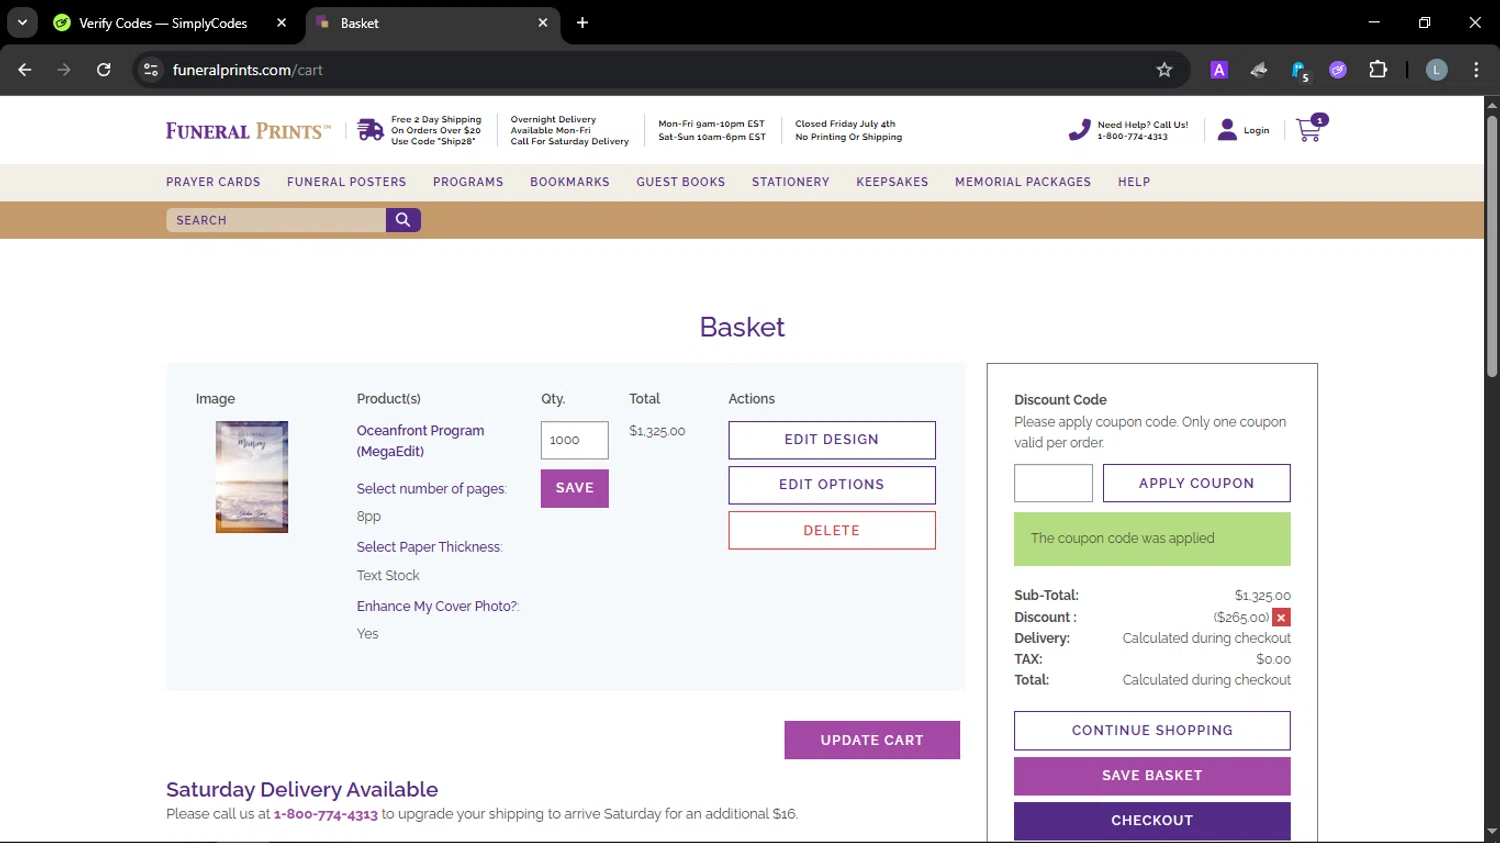Click the purple A extension icon

(1219, 70)
